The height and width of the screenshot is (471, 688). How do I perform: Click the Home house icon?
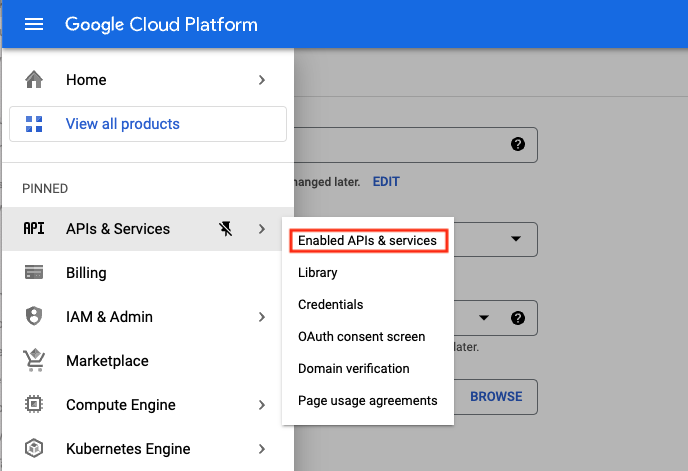pos(34,79)
